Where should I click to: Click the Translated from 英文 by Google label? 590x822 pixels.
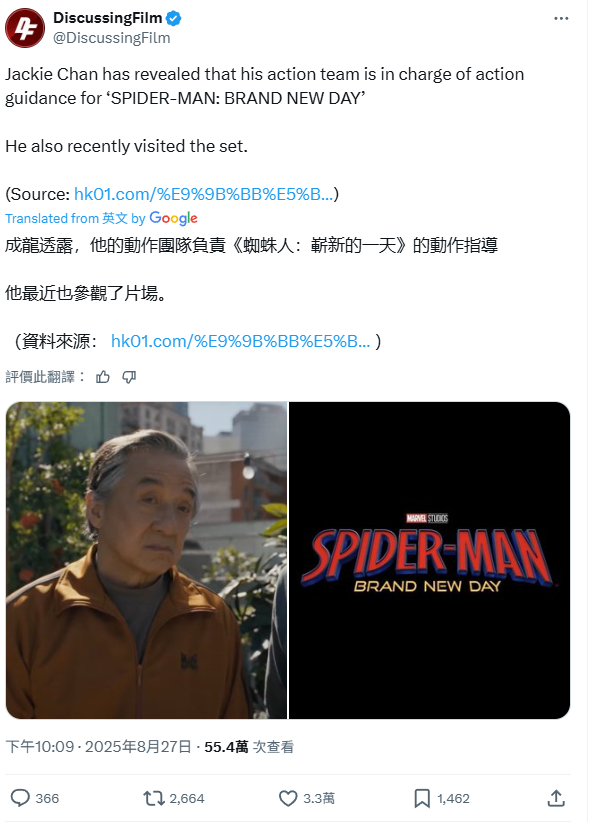101,218
